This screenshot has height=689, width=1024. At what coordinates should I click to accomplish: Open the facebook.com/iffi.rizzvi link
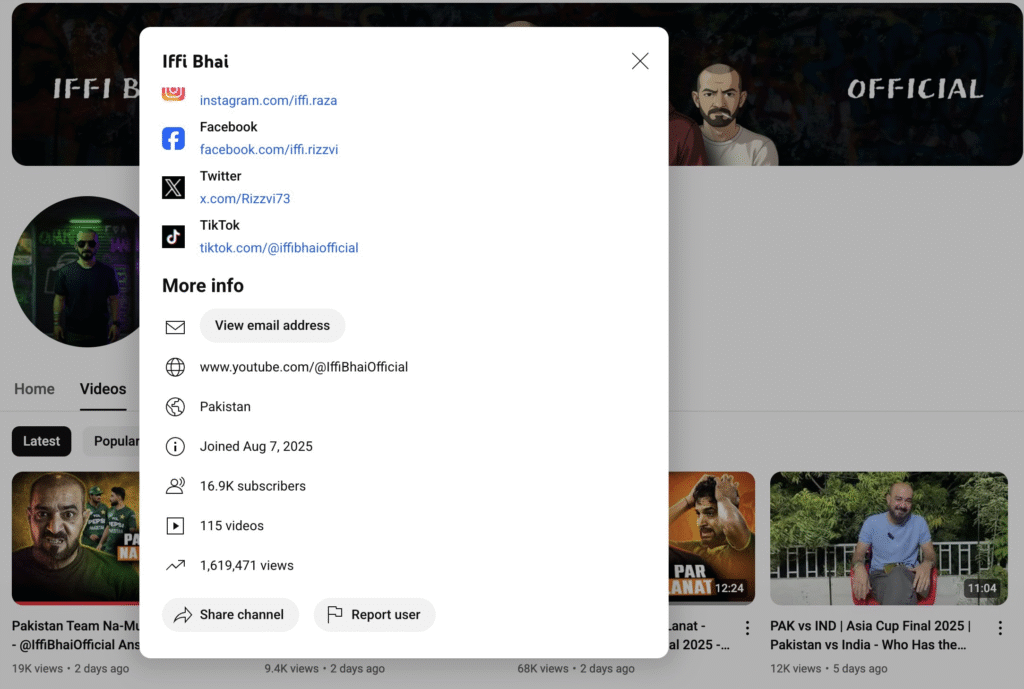[269, 150]
